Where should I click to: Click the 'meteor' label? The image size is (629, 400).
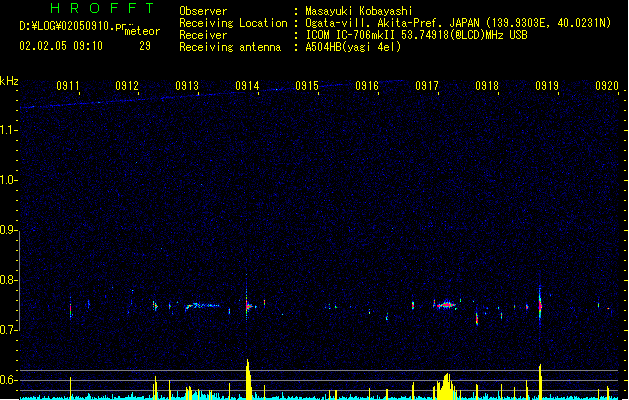click(x=142, y=31)
